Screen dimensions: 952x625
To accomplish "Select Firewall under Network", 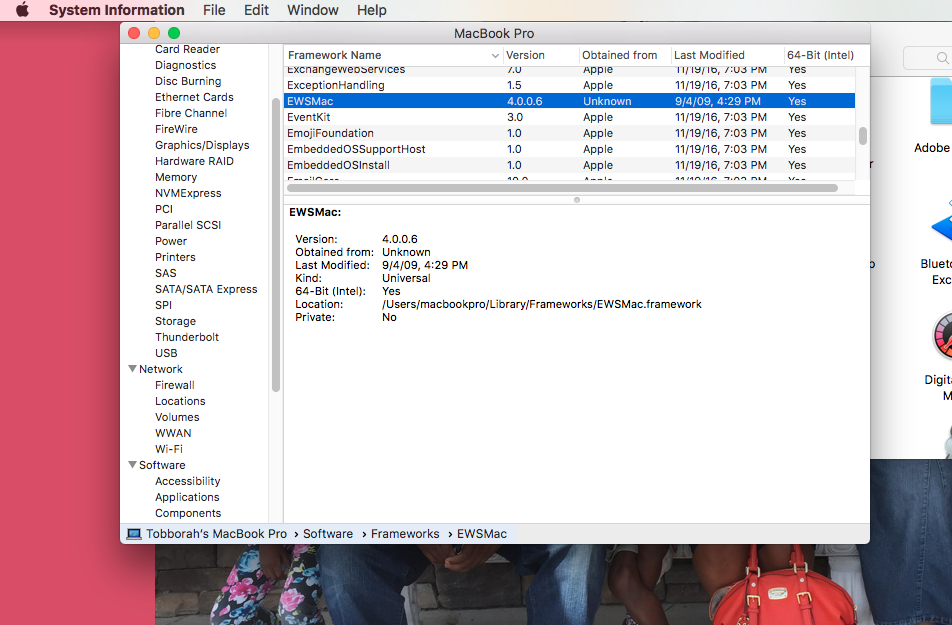I will pos(174,385).
